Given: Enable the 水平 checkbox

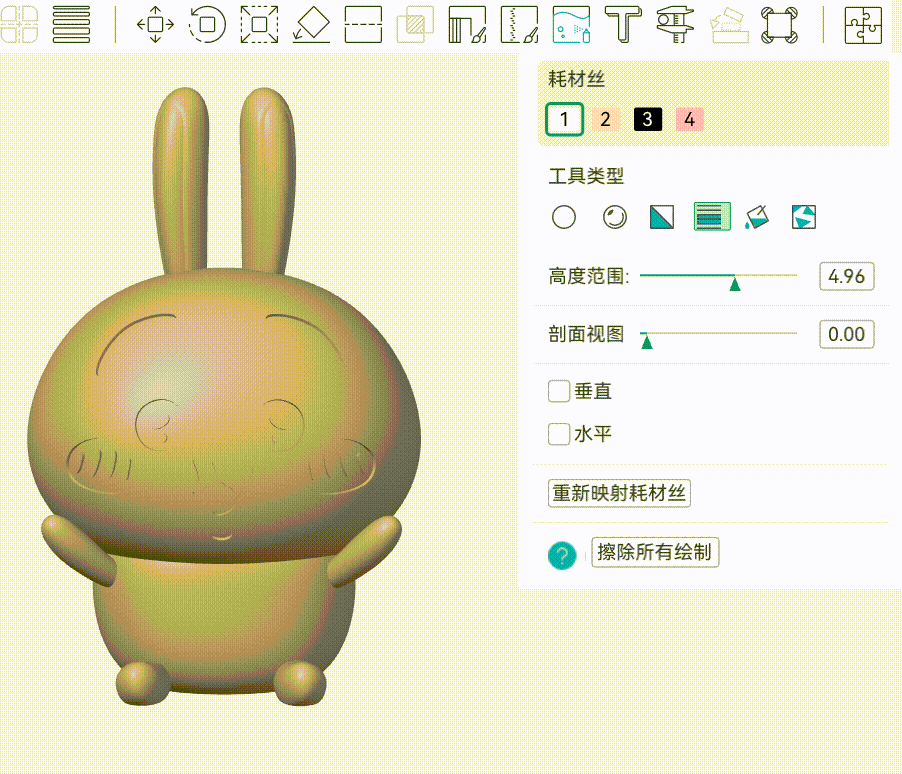Looking at the screenshot, I should coord(559,434).
